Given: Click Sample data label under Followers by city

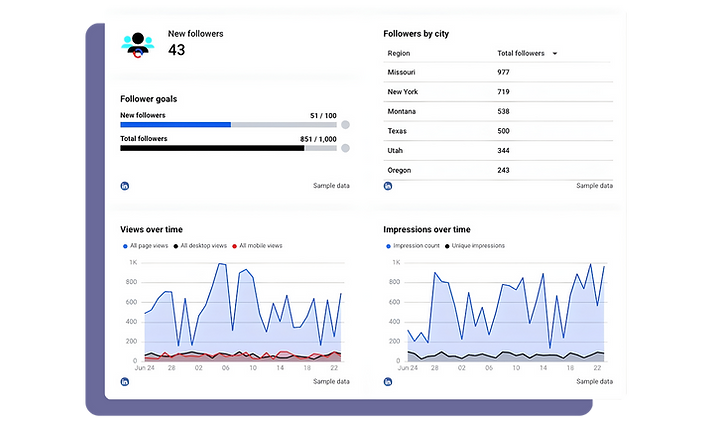Looking at the screenshot, I should [594, 185].
